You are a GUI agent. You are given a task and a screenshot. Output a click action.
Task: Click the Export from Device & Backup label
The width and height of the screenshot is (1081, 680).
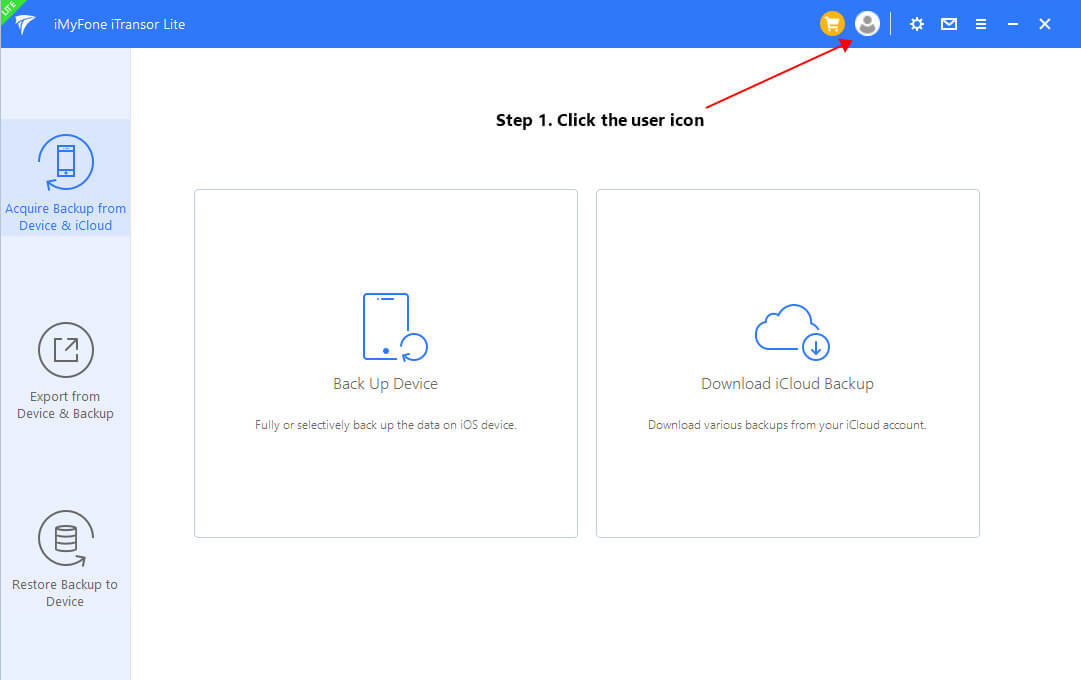click(x=65, y=405)
